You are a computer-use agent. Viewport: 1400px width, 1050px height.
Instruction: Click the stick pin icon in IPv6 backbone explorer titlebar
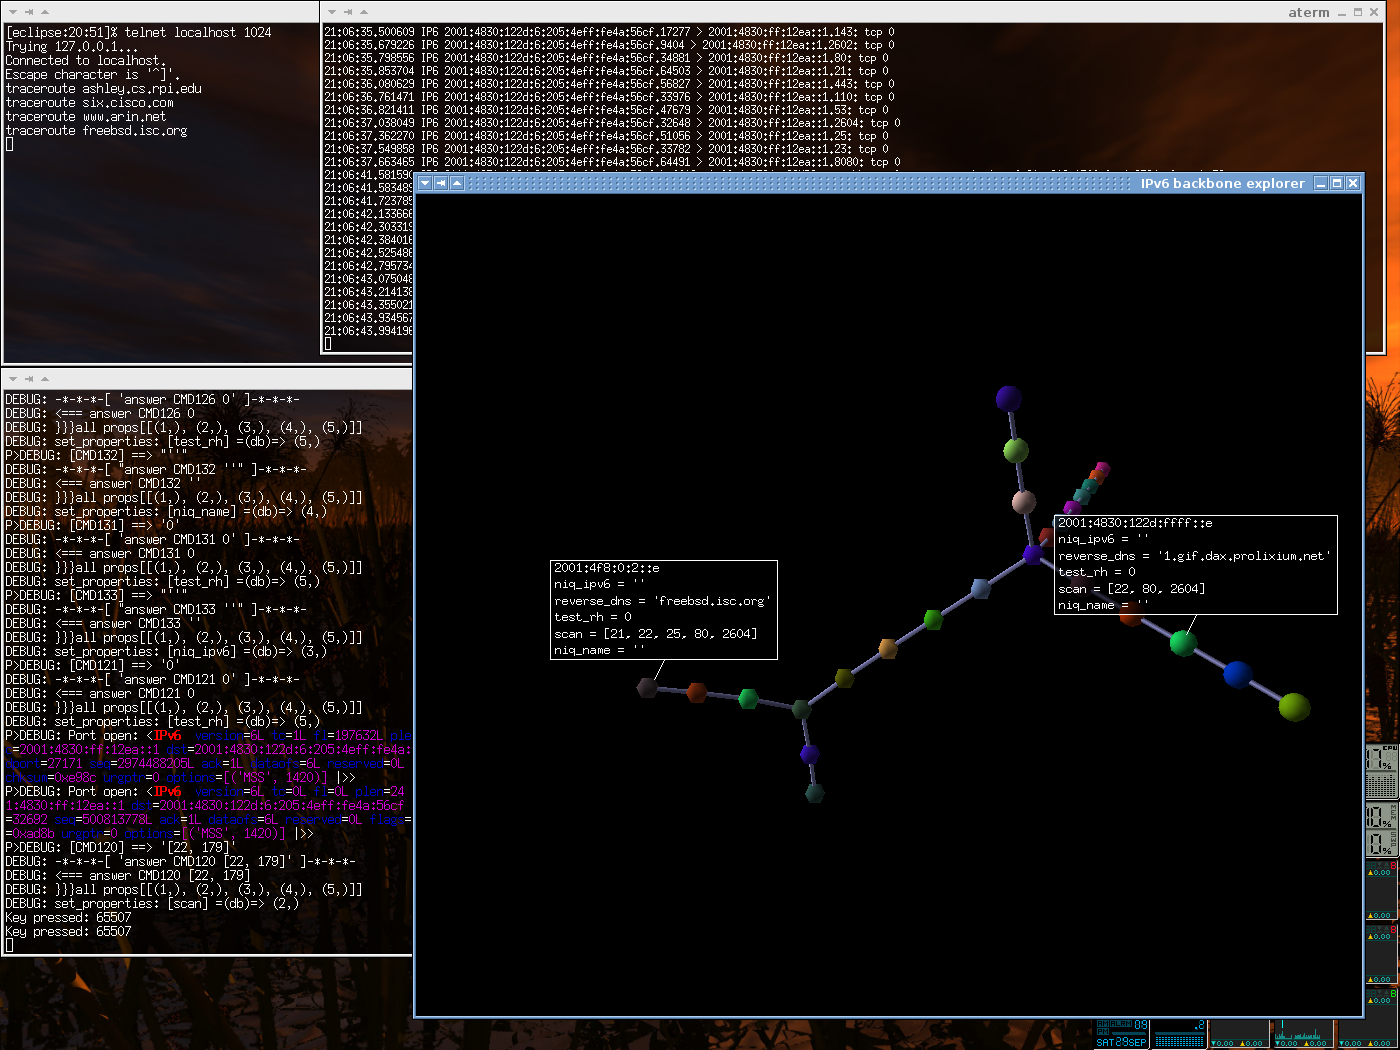tap(441, 184)
